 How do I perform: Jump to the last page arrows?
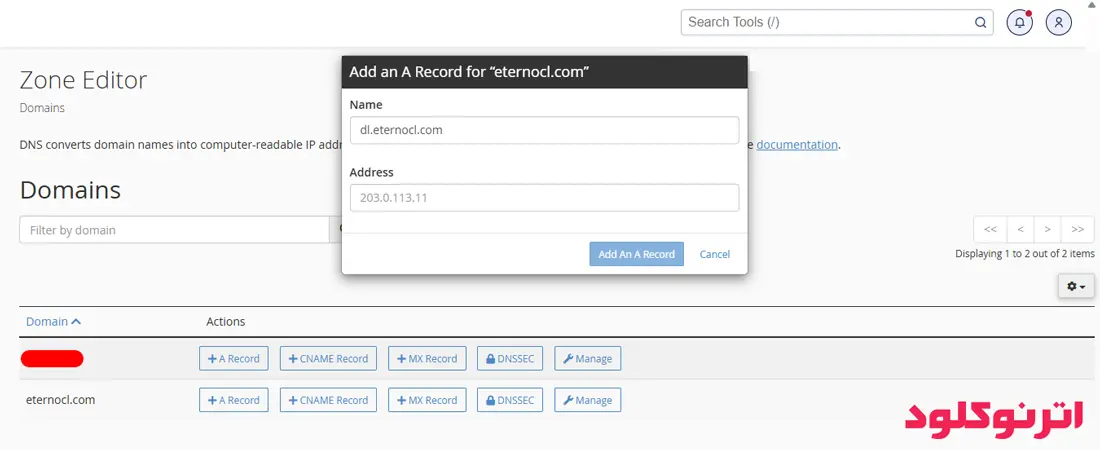(x=1078, y=230)
